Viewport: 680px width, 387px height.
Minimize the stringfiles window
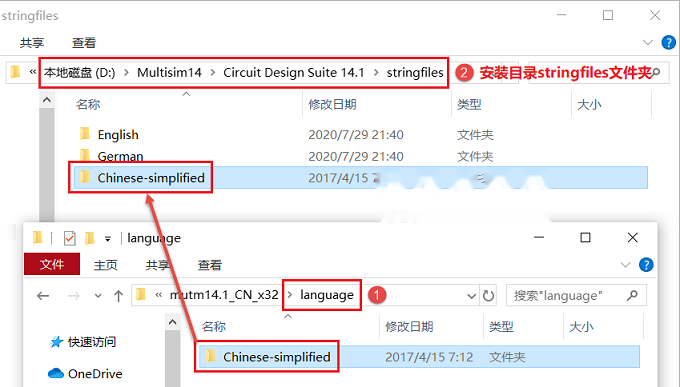562,15
